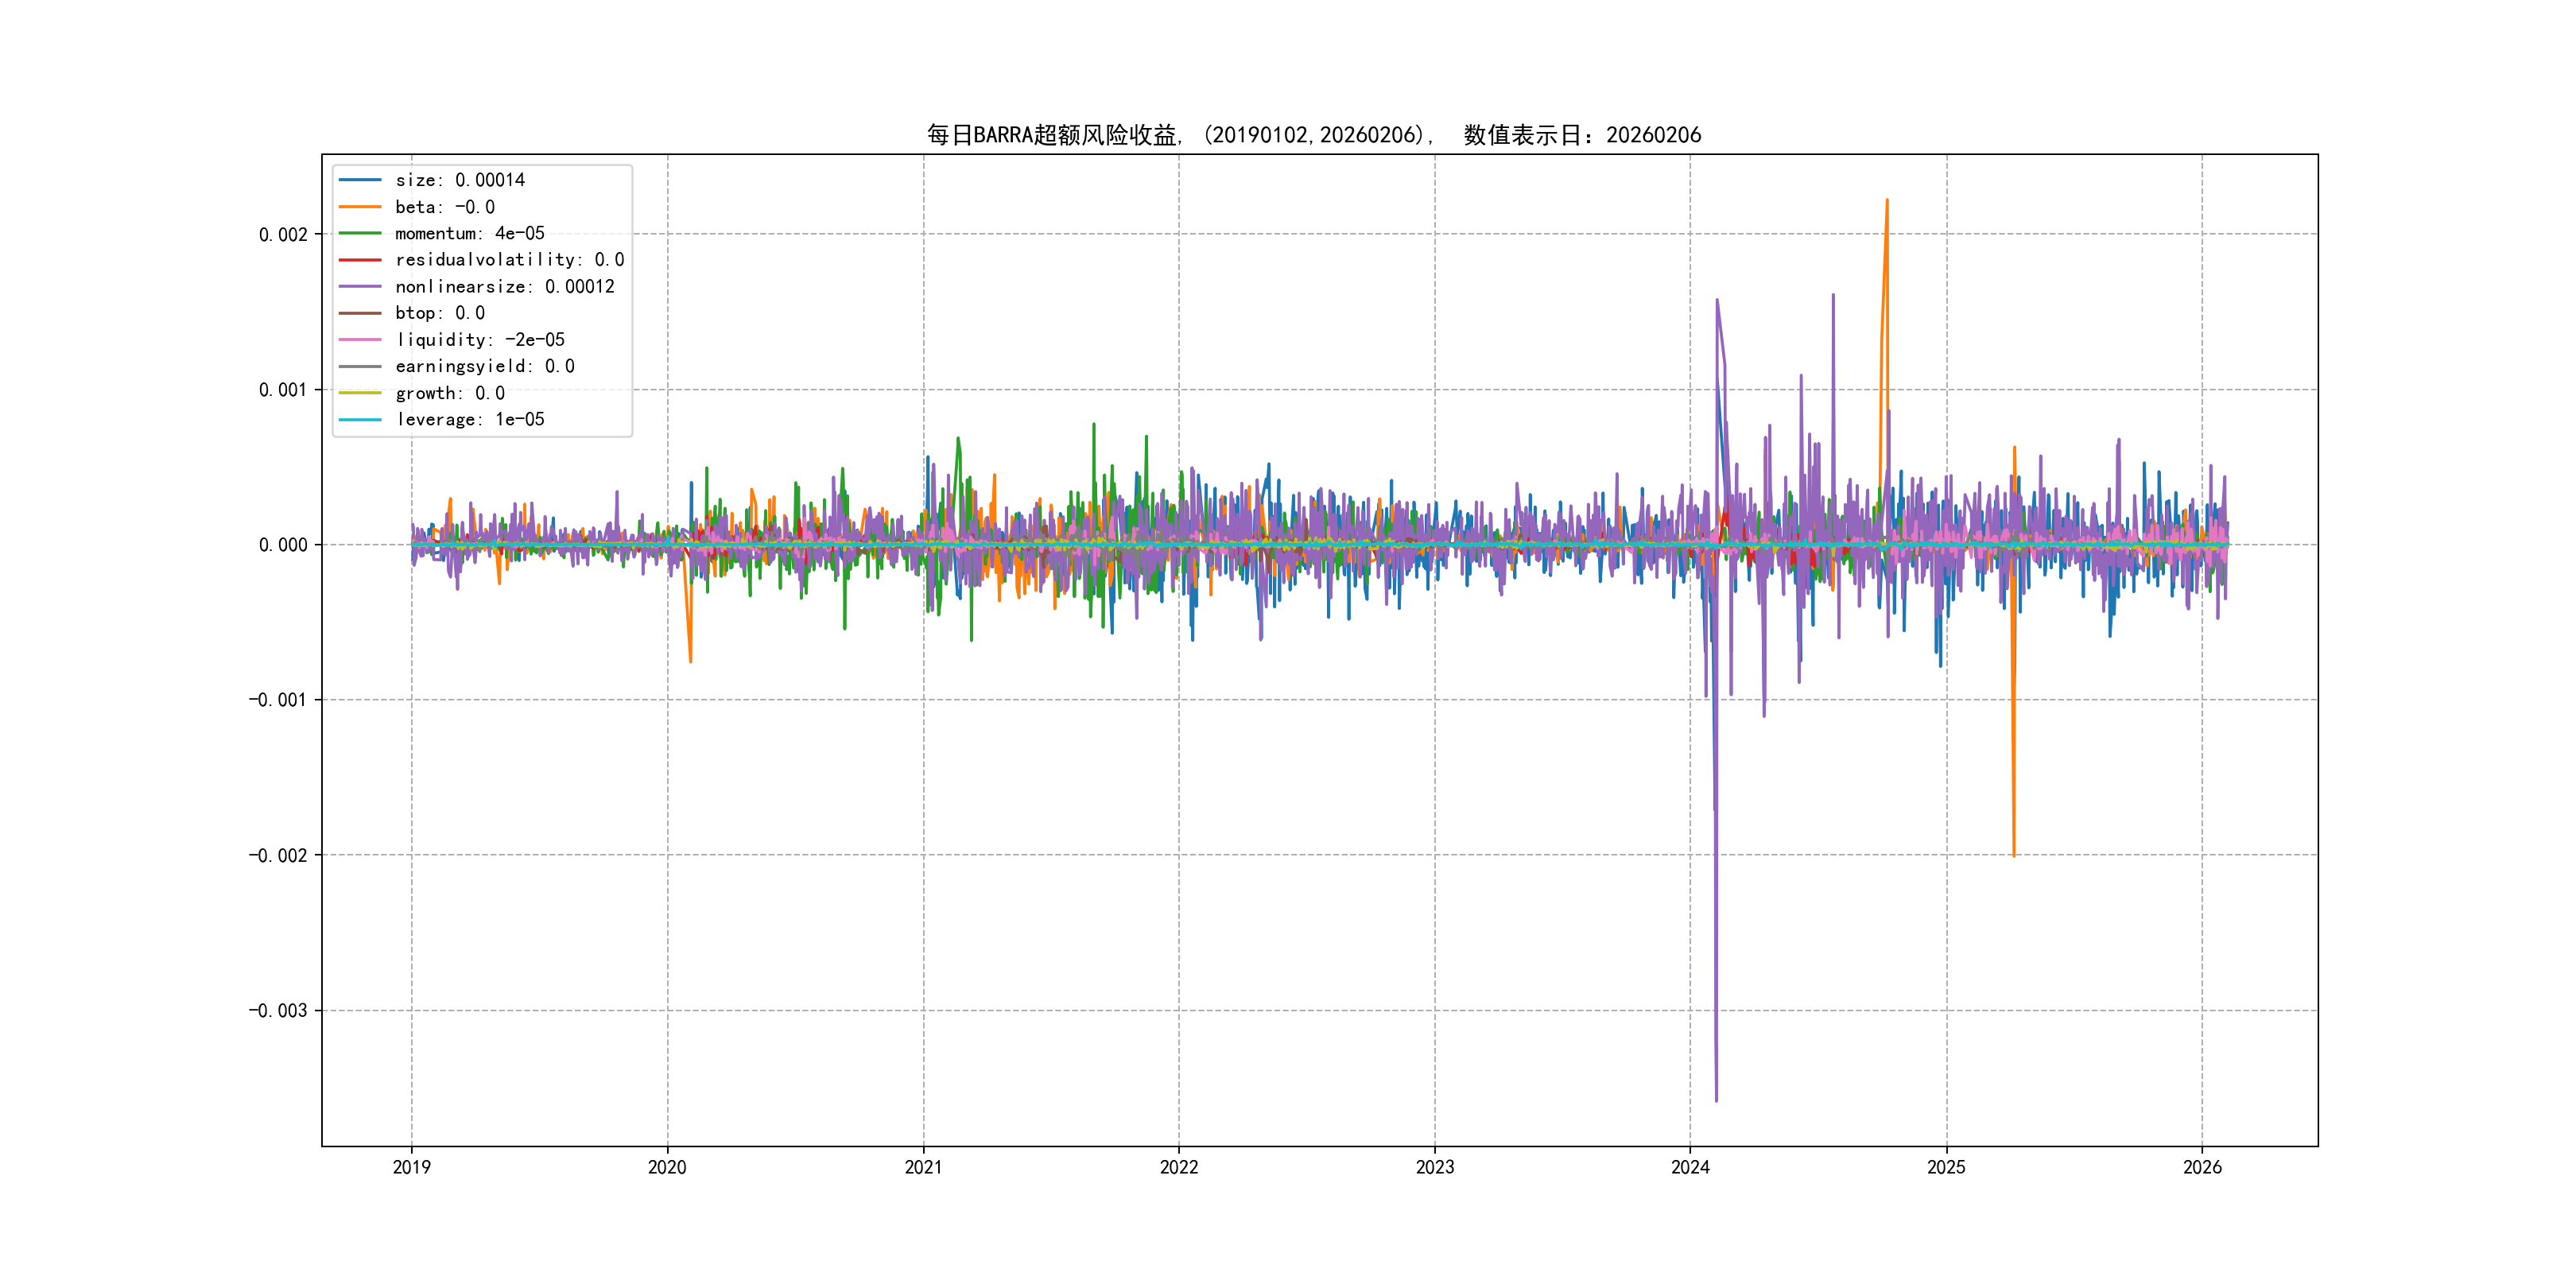2576x1288 pixels.
Task: Click the orange beta legend line swatch
Action: pos(360,207)
